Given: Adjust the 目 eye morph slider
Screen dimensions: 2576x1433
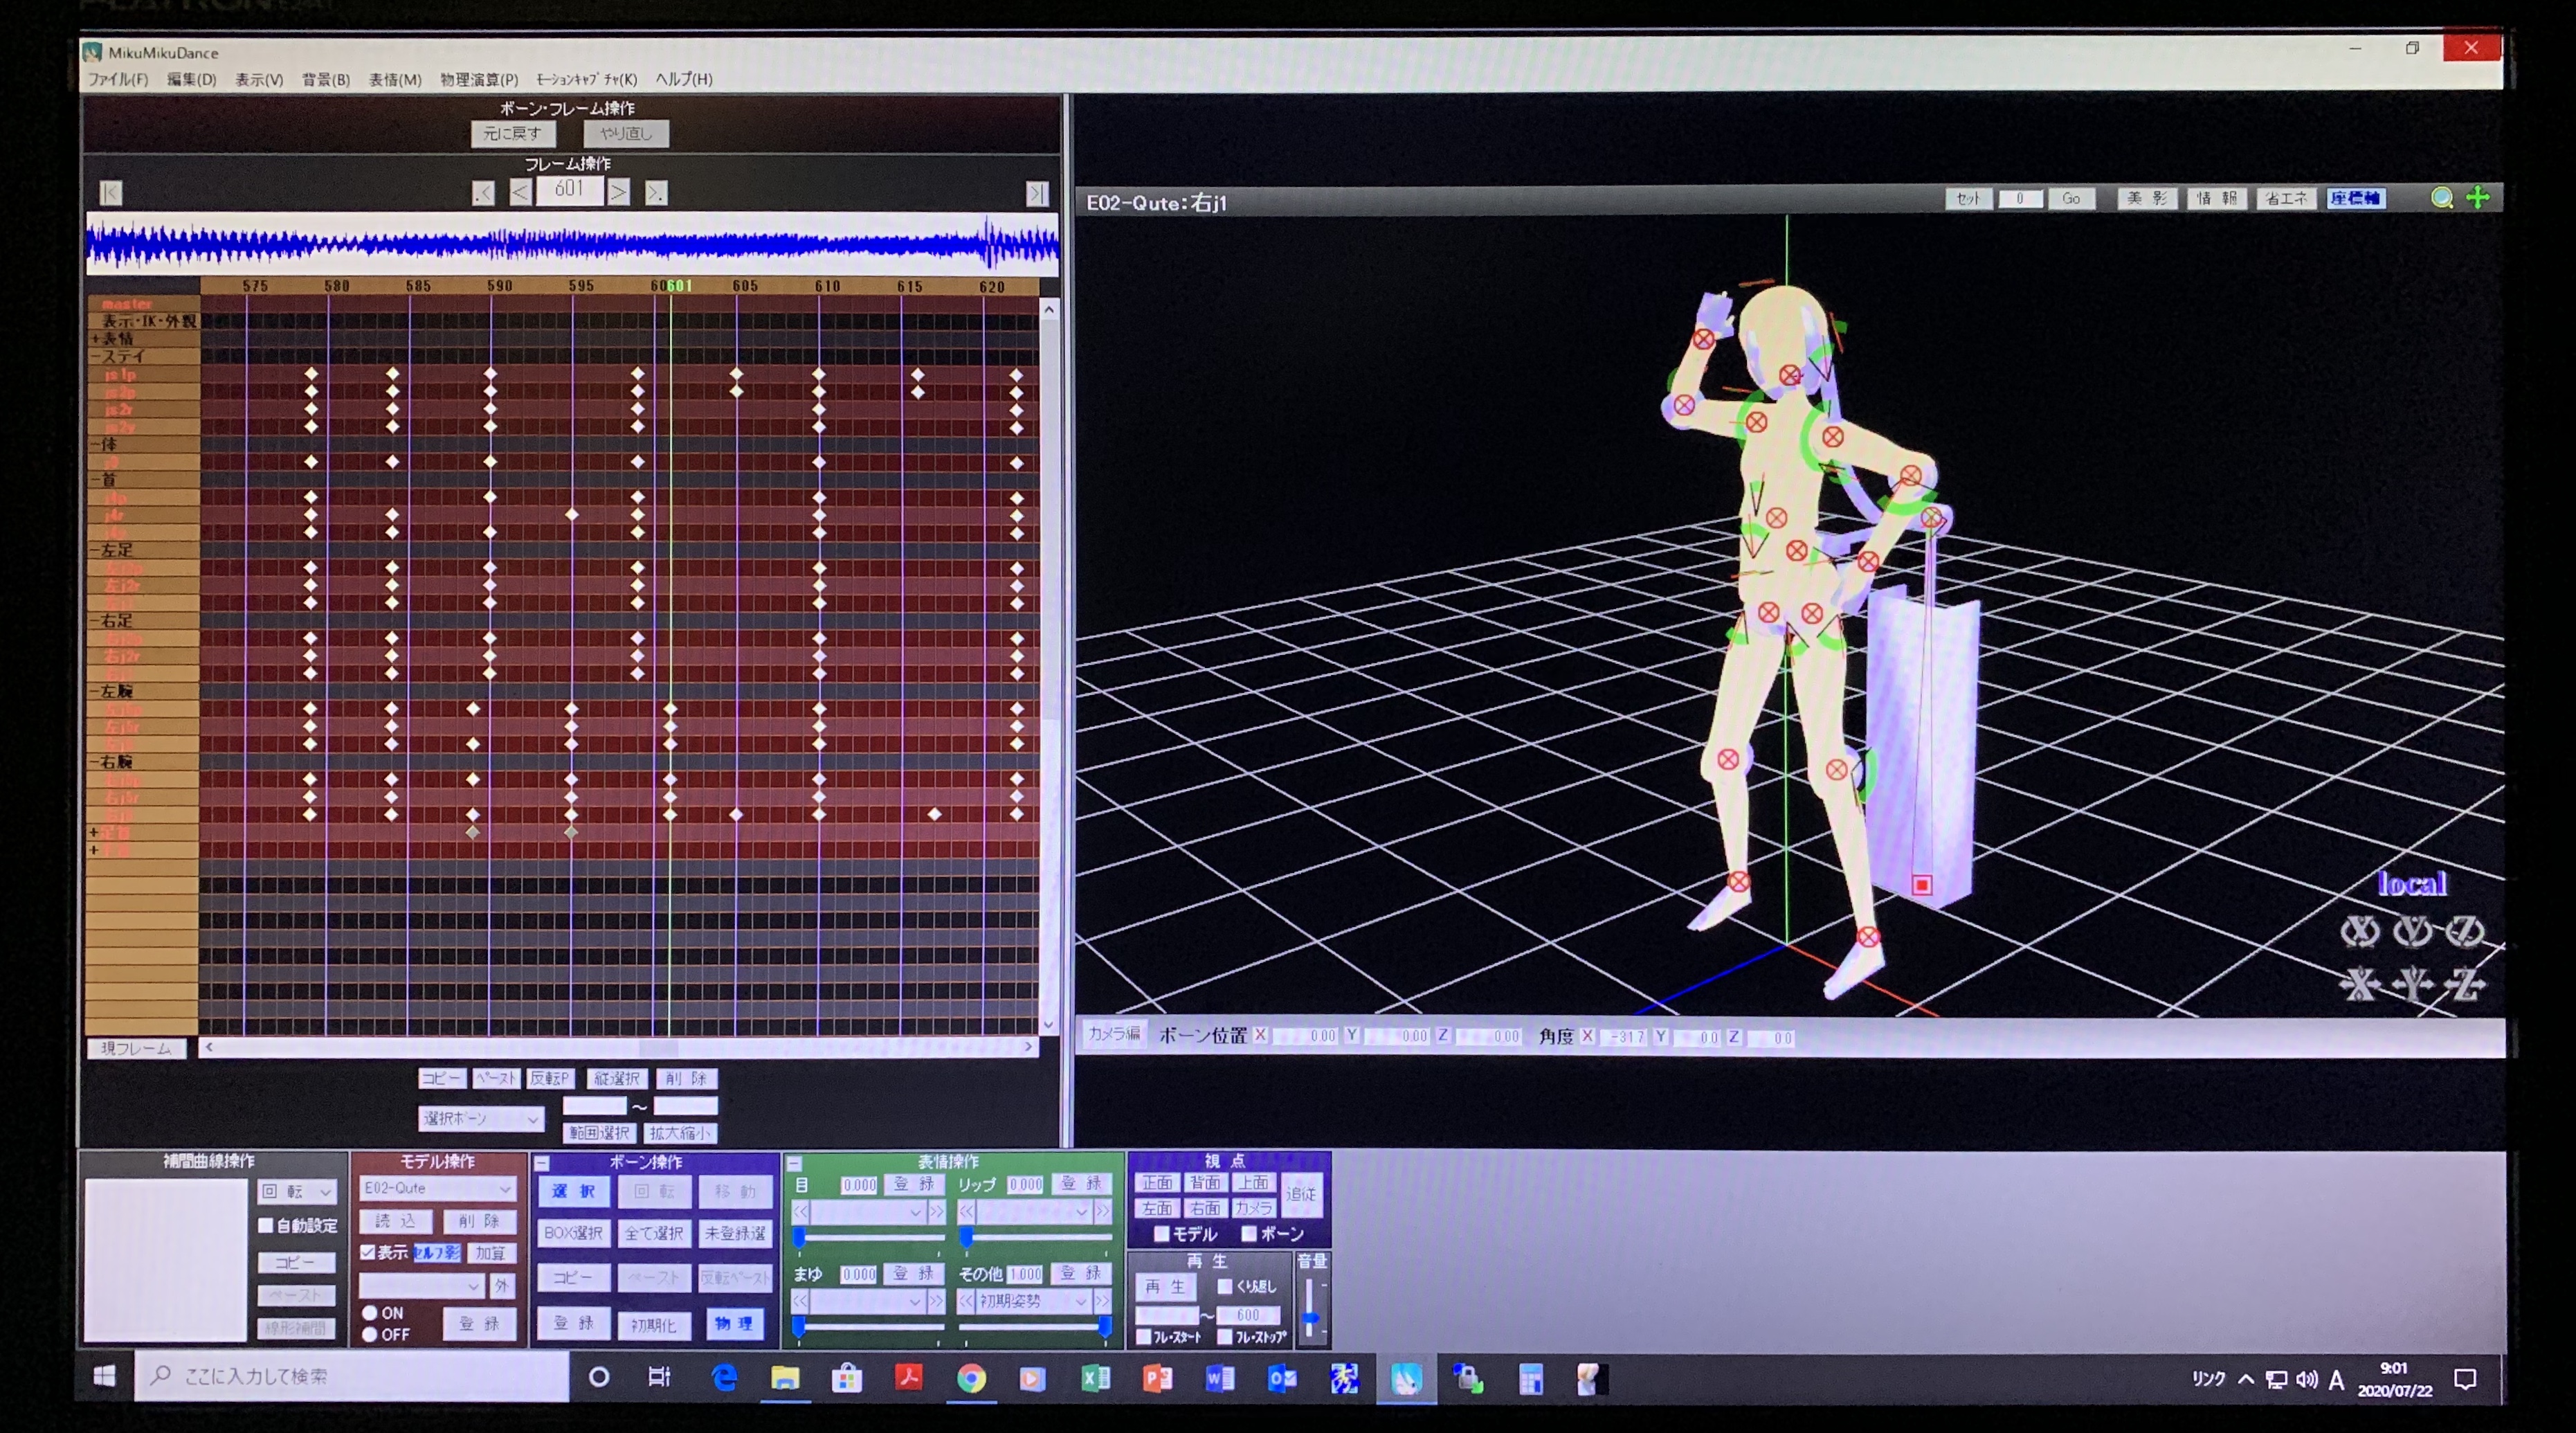Looking at the screenshot, I should [x=868, y=1239].
